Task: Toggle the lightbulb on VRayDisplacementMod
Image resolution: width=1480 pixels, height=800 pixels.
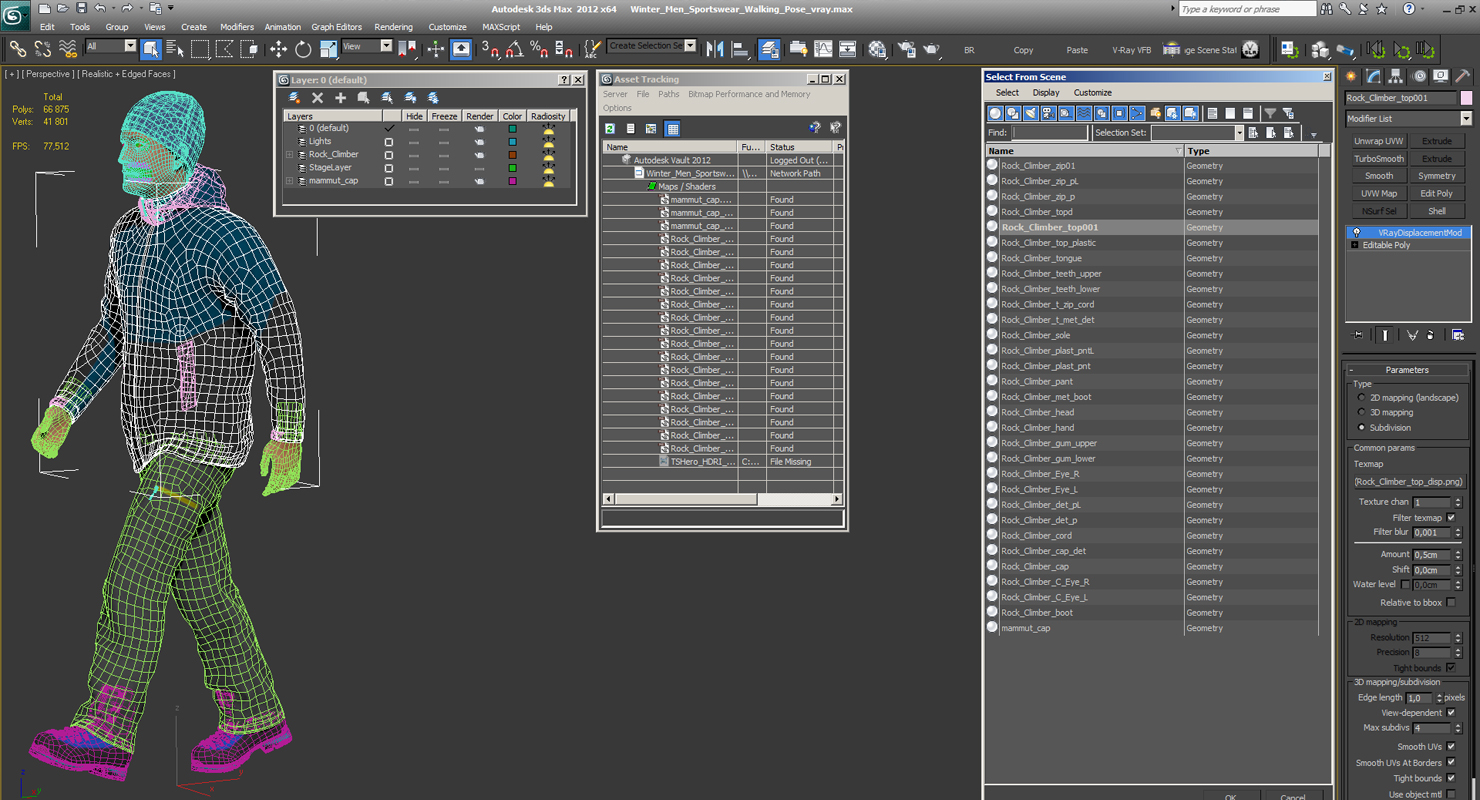Action: 1357,232
